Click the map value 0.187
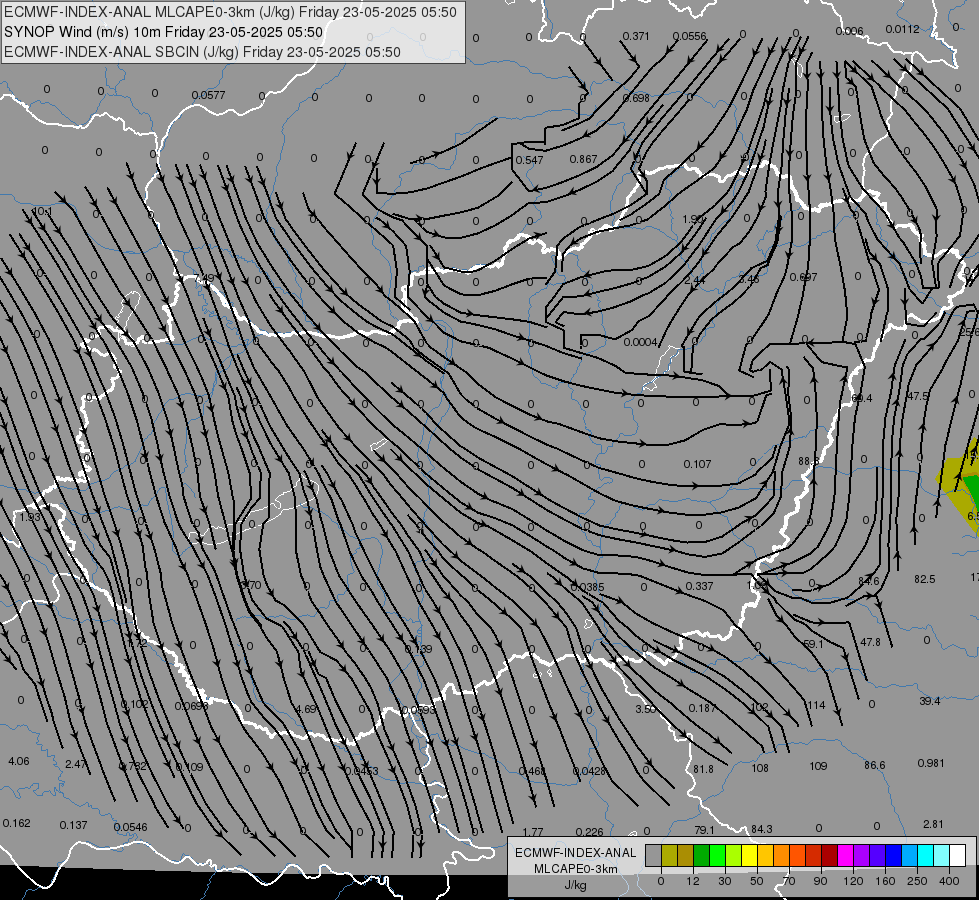979x900 pixels. (702, 708)
